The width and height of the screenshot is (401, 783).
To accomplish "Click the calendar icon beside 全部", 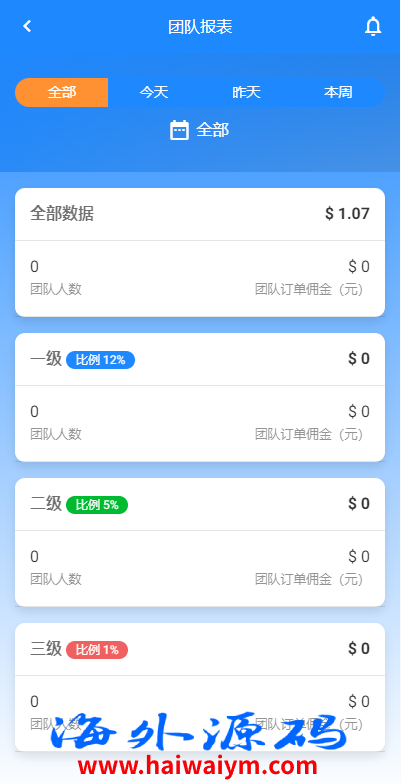I will pos(179,130).
